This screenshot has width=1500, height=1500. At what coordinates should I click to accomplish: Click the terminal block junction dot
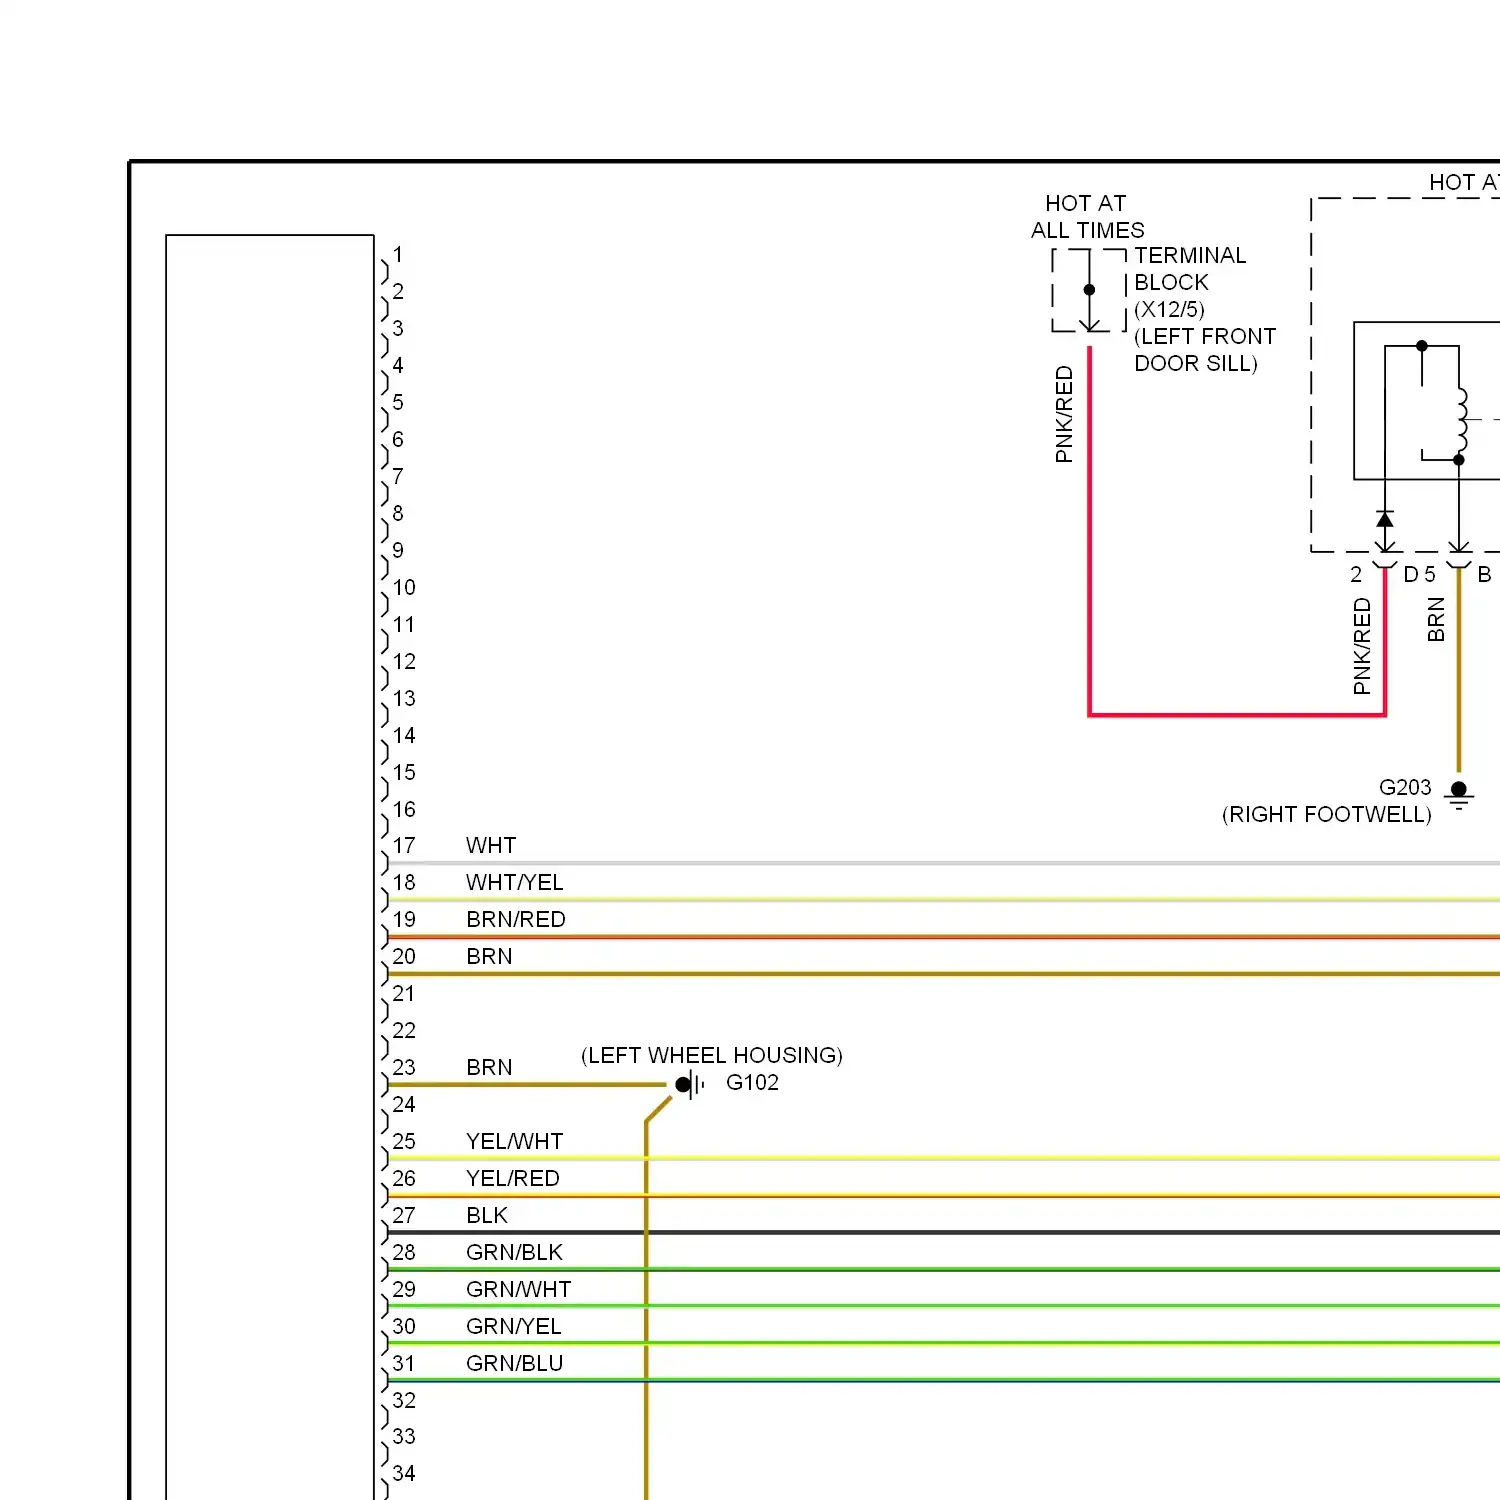(1089, 290)
